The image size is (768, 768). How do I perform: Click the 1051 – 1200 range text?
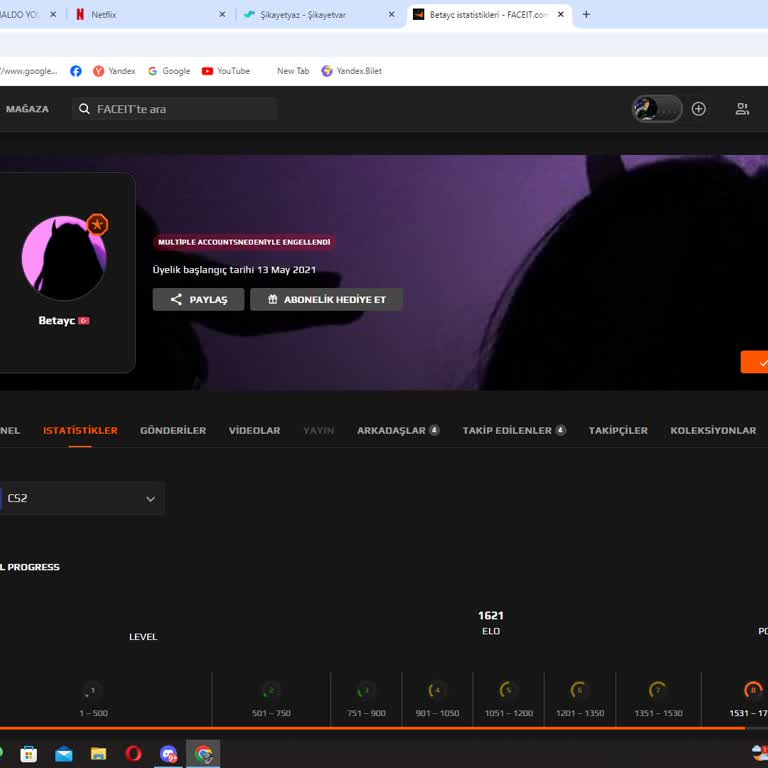[508, 713]
